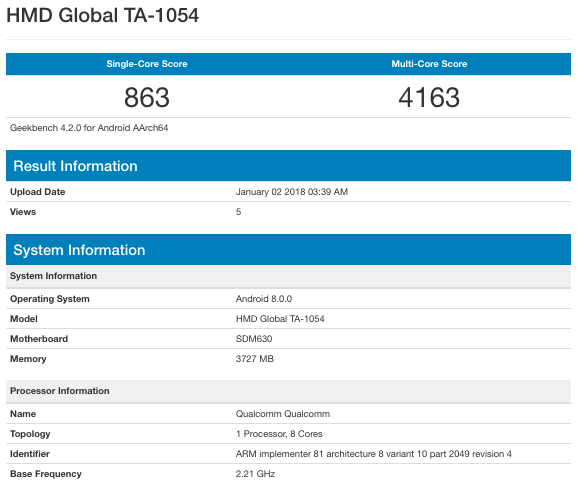Click the processor Name label
The width and height of the screenshot is (585, 487).
(23, 414)
